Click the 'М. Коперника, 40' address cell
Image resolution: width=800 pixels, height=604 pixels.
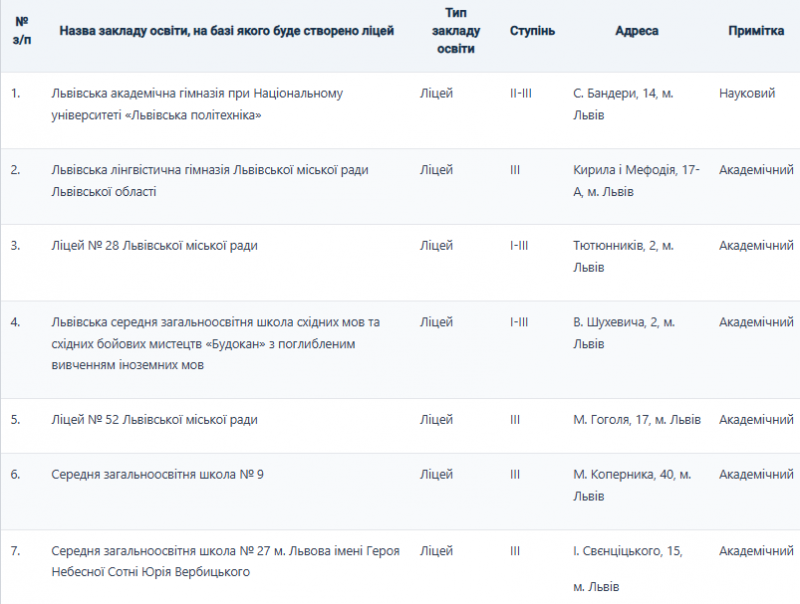pyautogui.click(x=632, y=484)
